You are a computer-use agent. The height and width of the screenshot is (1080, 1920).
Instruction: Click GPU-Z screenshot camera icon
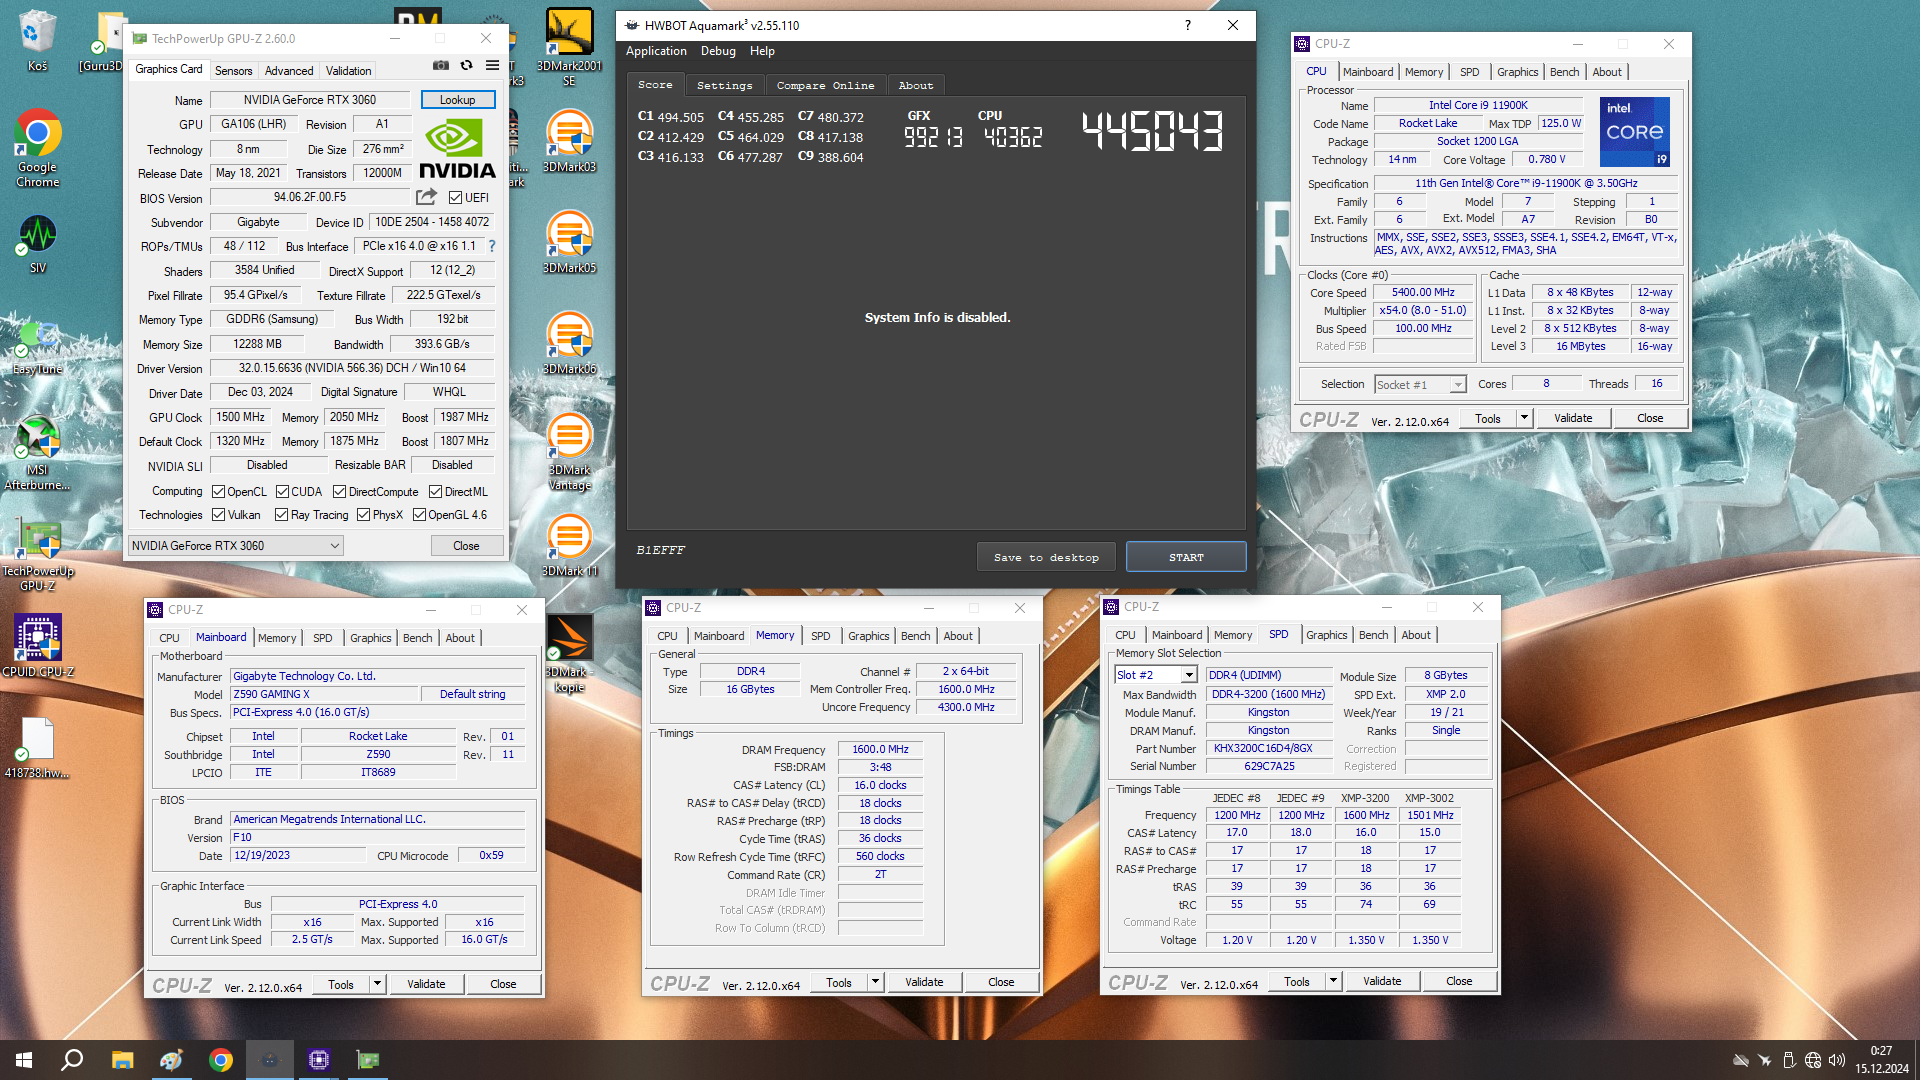click(x=440, y=66)
